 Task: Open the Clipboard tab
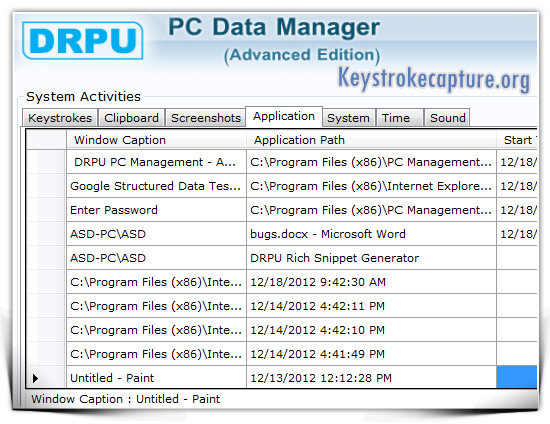(132, 118)
